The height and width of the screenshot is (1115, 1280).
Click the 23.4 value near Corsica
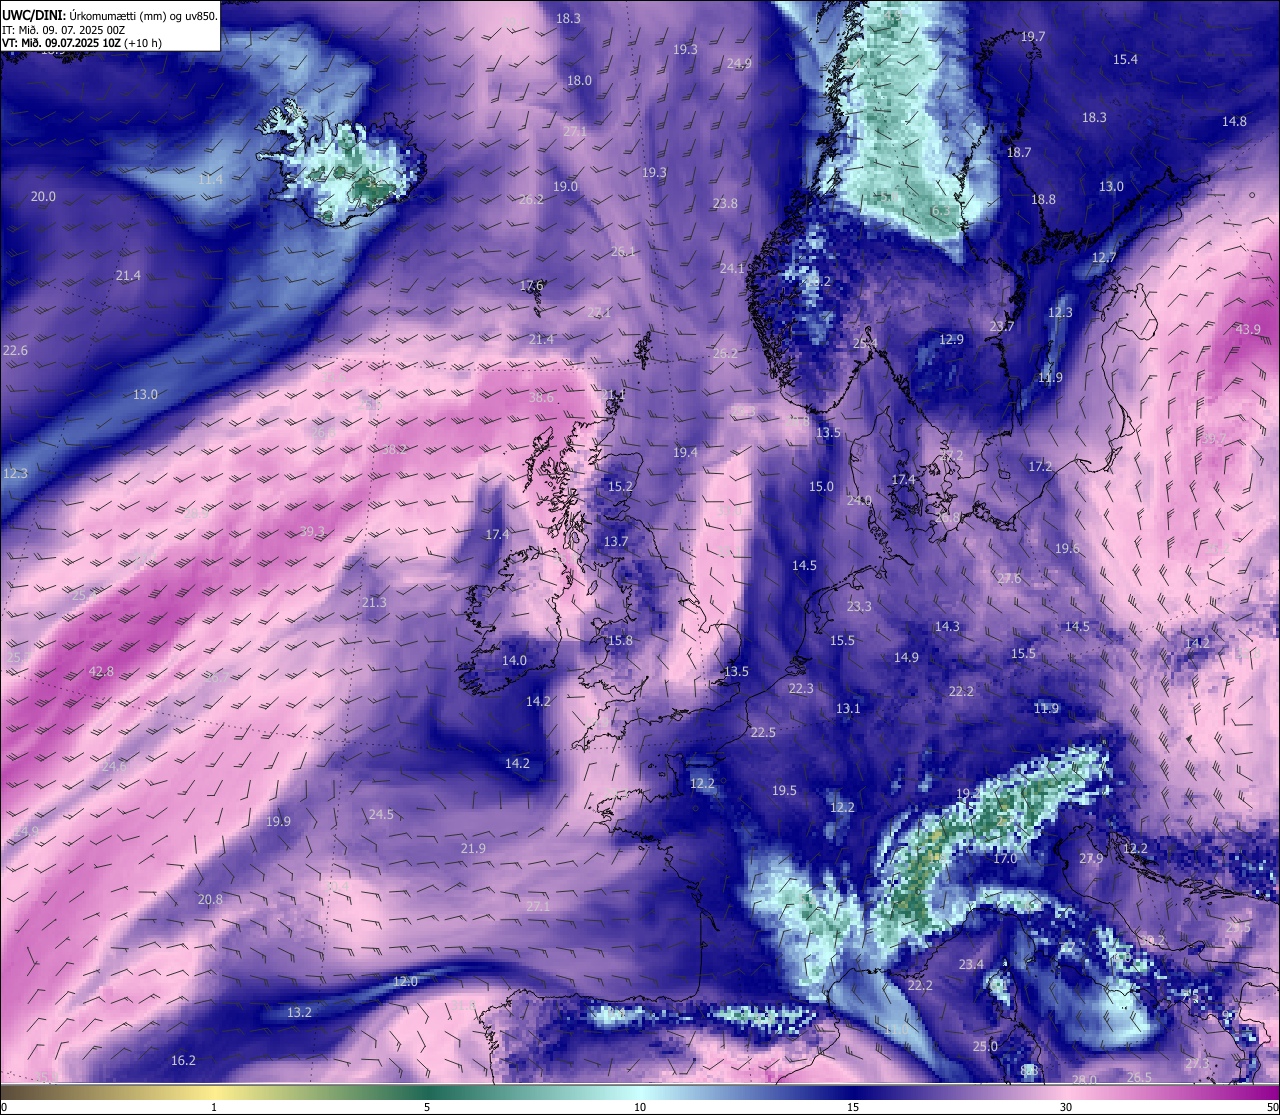971,964
